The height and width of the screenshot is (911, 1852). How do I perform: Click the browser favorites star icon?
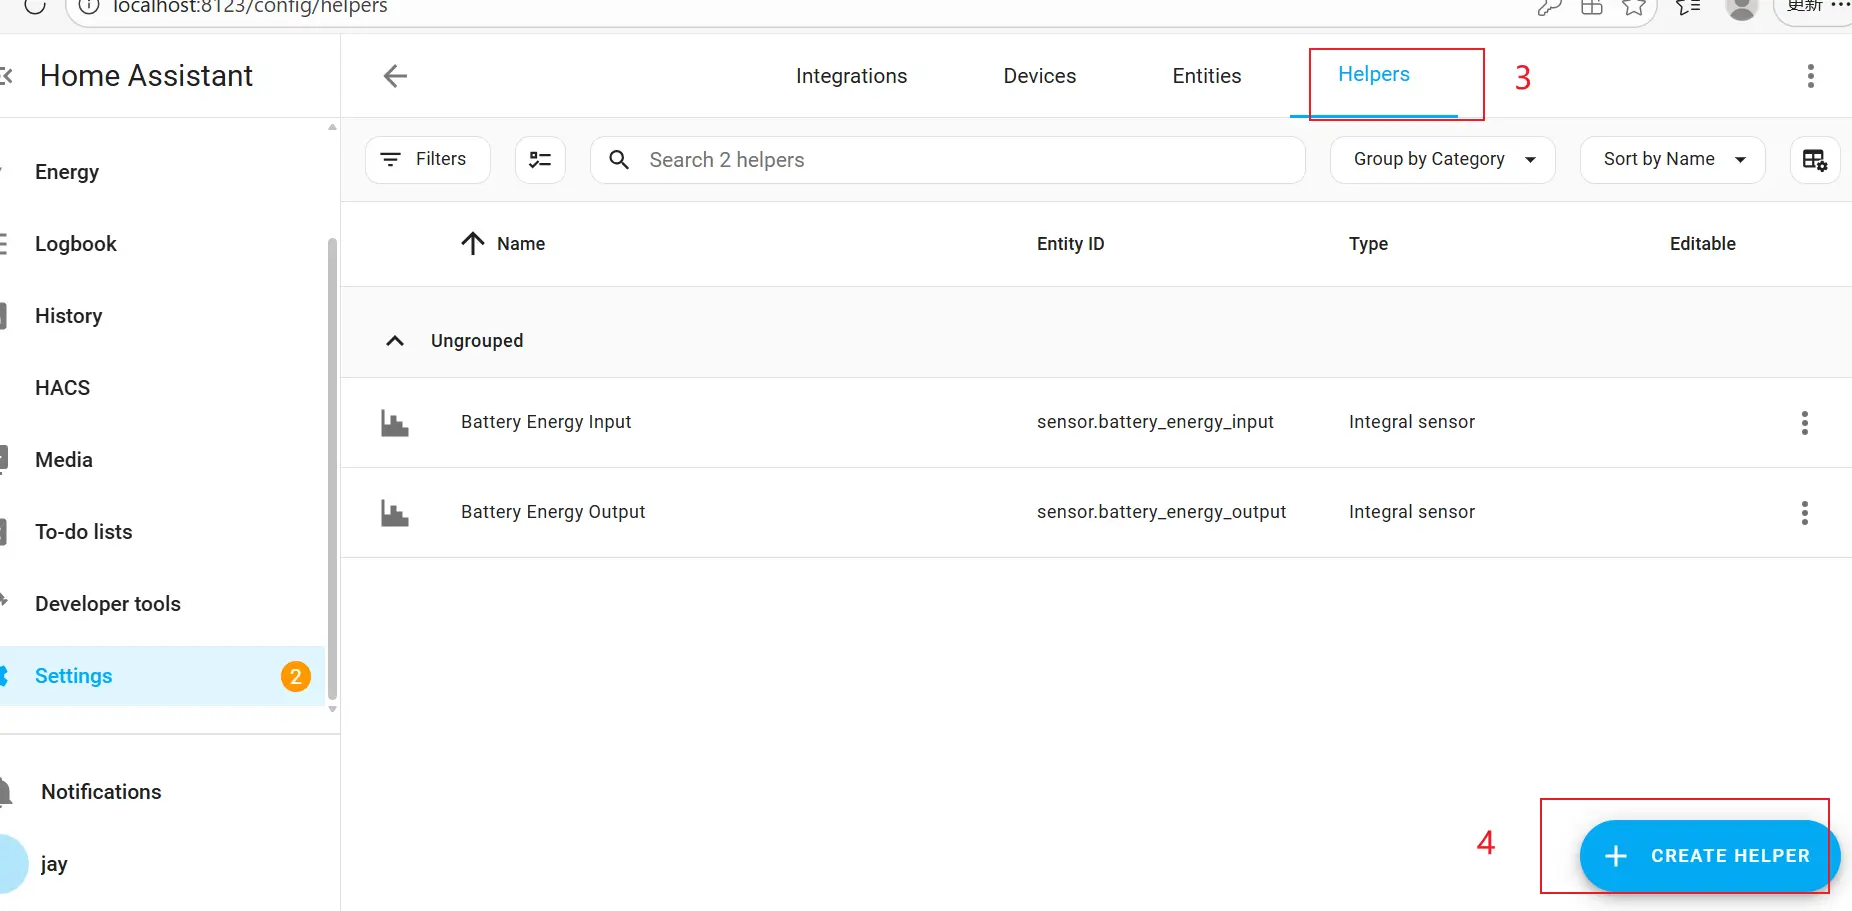tap(1634, 8)
